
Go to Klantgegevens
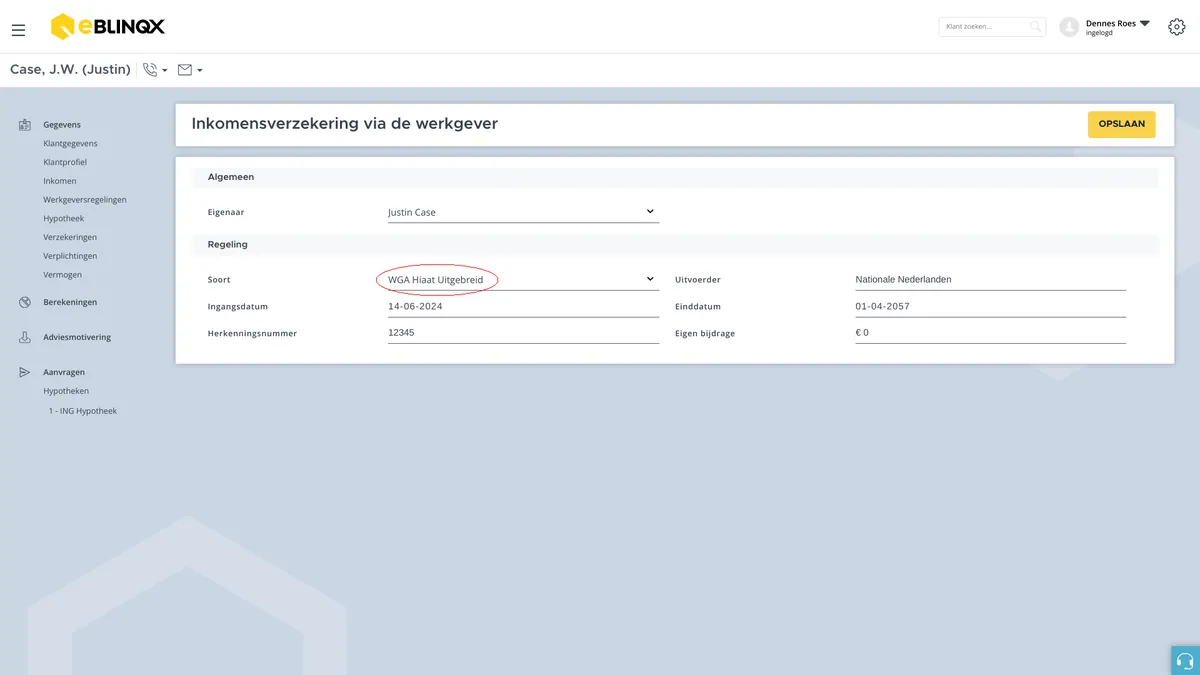pos(70,144)
